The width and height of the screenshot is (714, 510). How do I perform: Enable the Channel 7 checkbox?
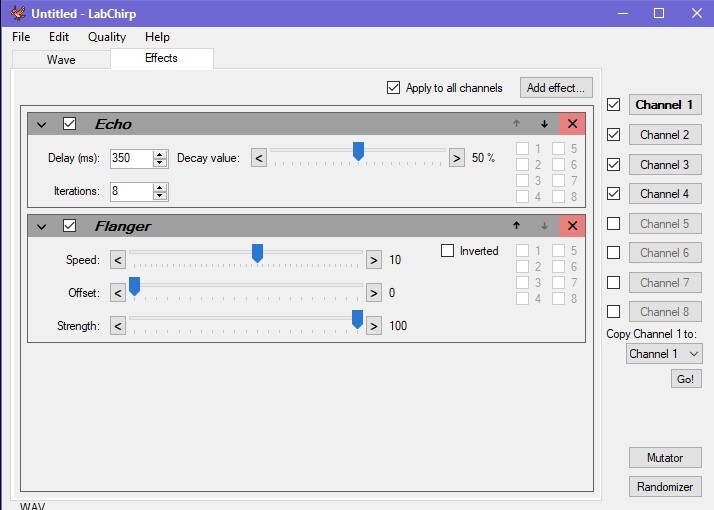pos(613,282)
